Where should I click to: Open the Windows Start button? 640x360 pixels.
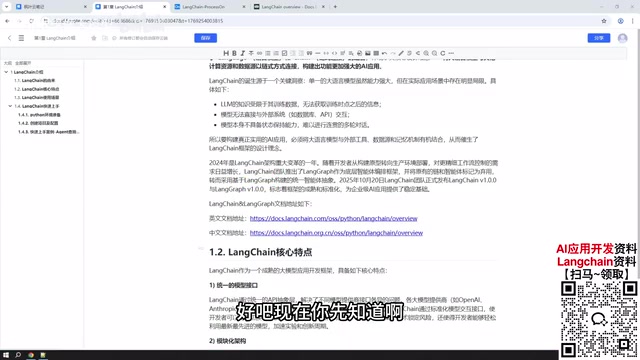(6, 355)
